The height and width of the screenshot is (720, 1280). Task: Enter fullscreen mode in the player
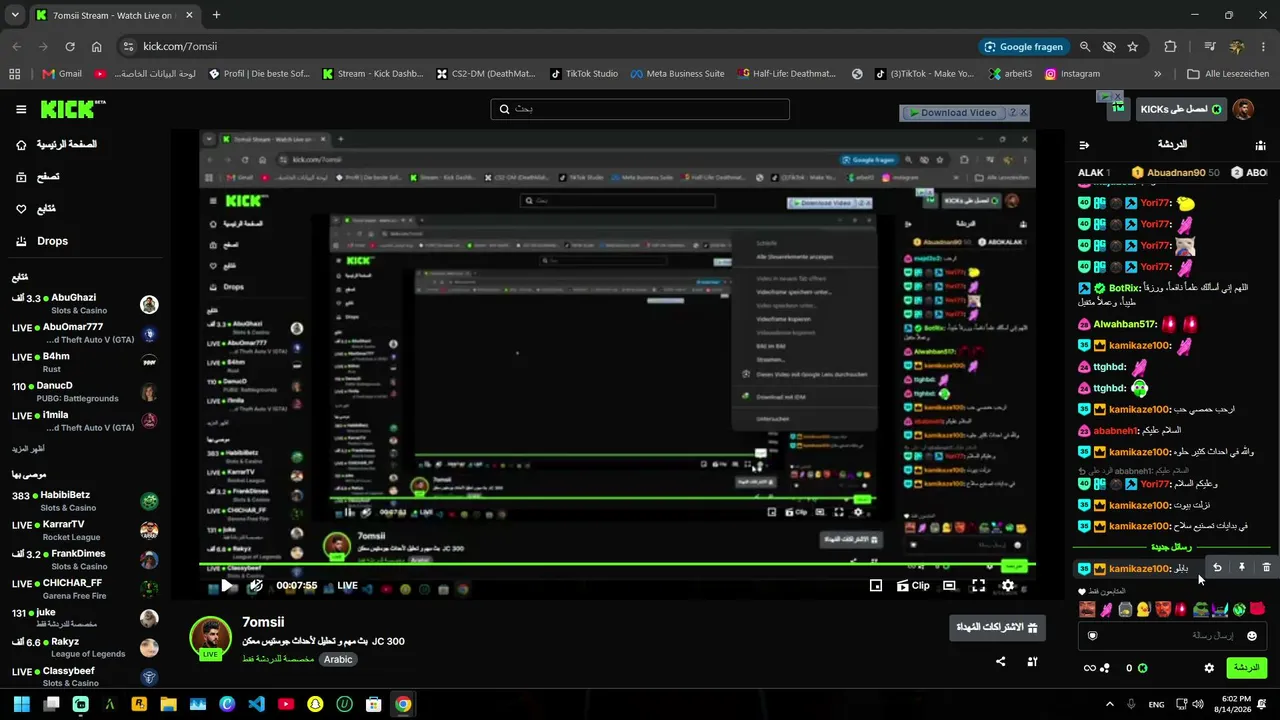point(978,586)
